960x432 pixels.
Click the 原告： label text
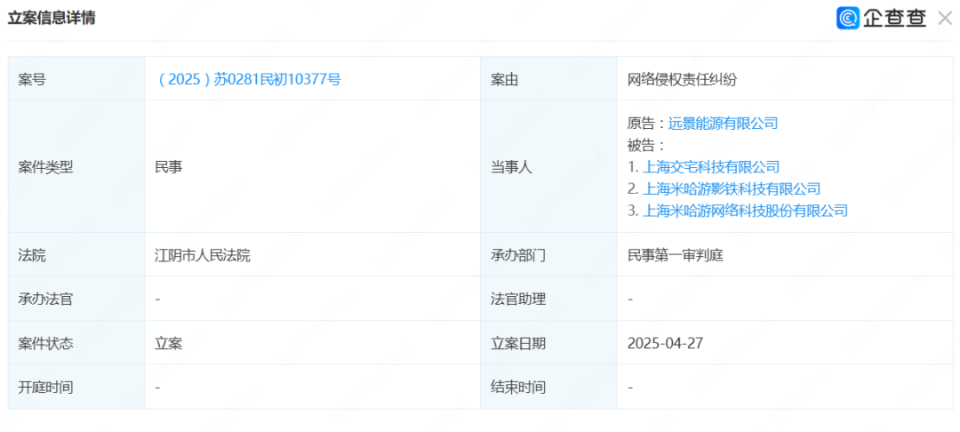[x=648, y=123]
